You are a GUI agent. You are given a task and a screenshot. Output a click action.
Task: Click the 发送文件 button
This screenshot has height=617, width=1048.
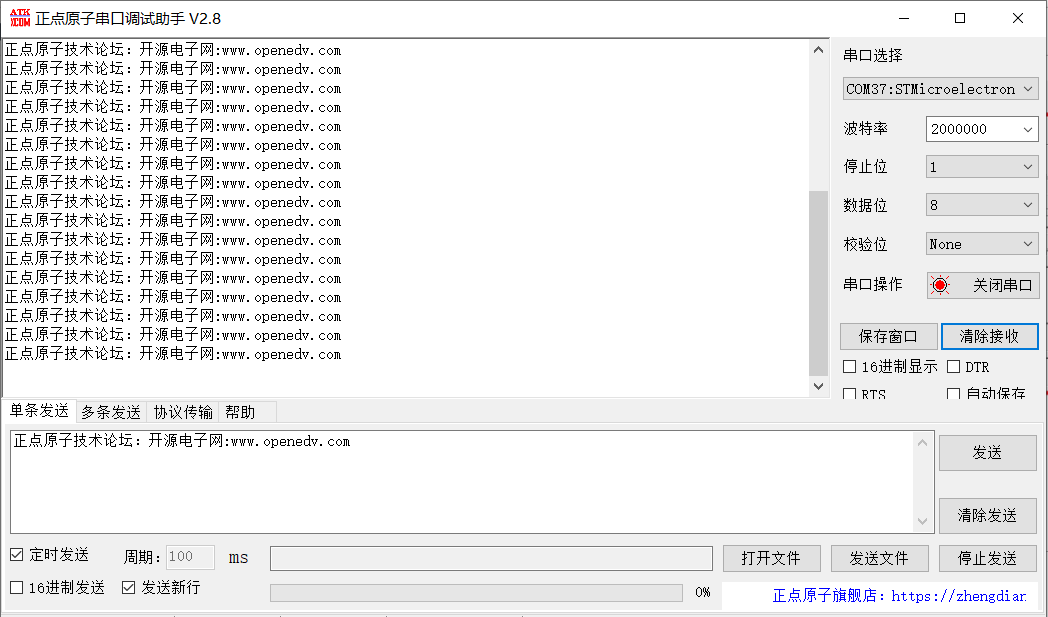pos(879,557)
